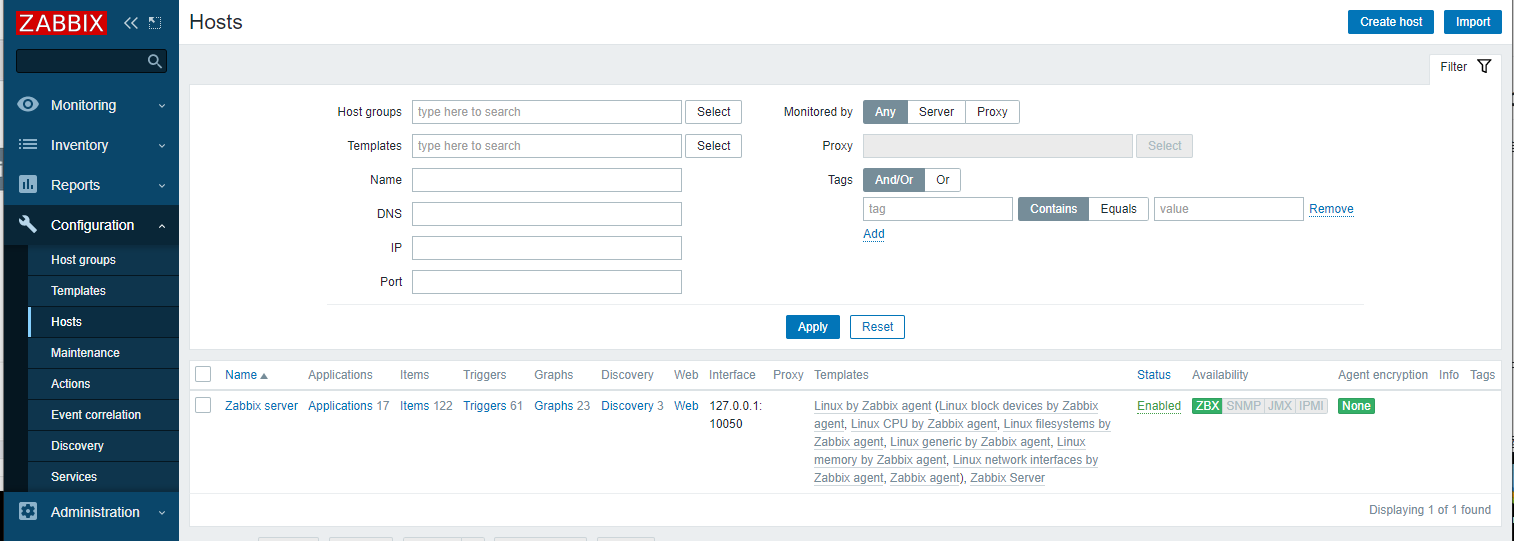
Task: Choose Or tag evaluation
Action: click(943, 180)
